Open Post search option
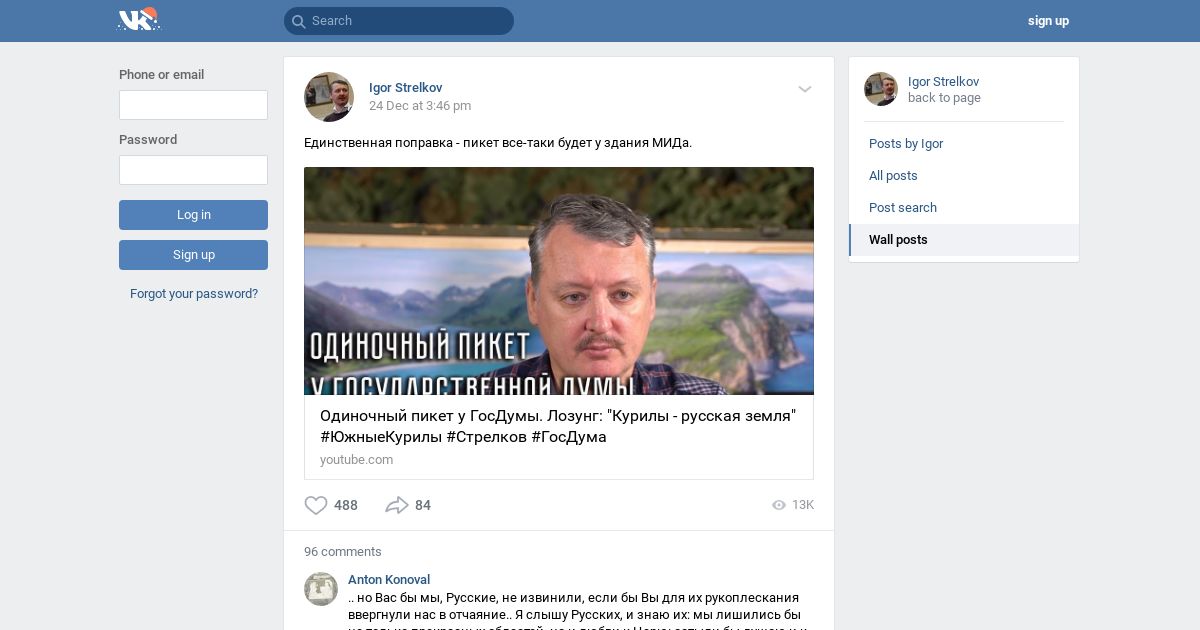Screen dimensions: 1200x630 (903, 208)
